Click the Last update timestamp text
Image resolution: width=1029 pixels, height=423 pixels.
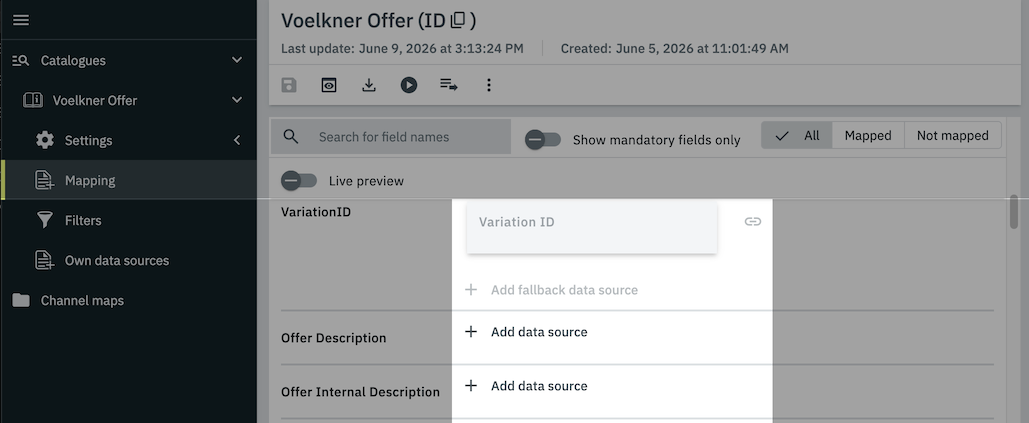click(x=402, y=49)
